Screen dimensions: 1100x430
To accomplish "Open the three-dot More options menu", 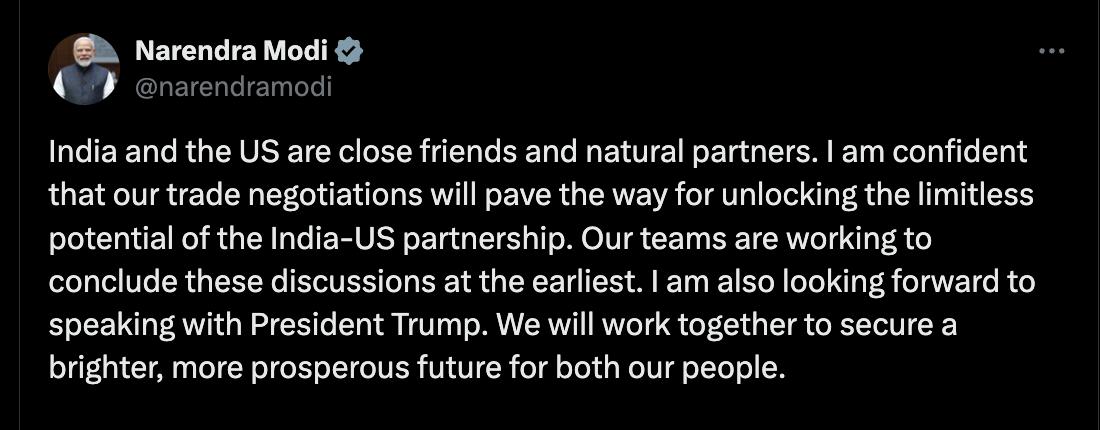I will pyautogui.click(x=1051, y=51).
